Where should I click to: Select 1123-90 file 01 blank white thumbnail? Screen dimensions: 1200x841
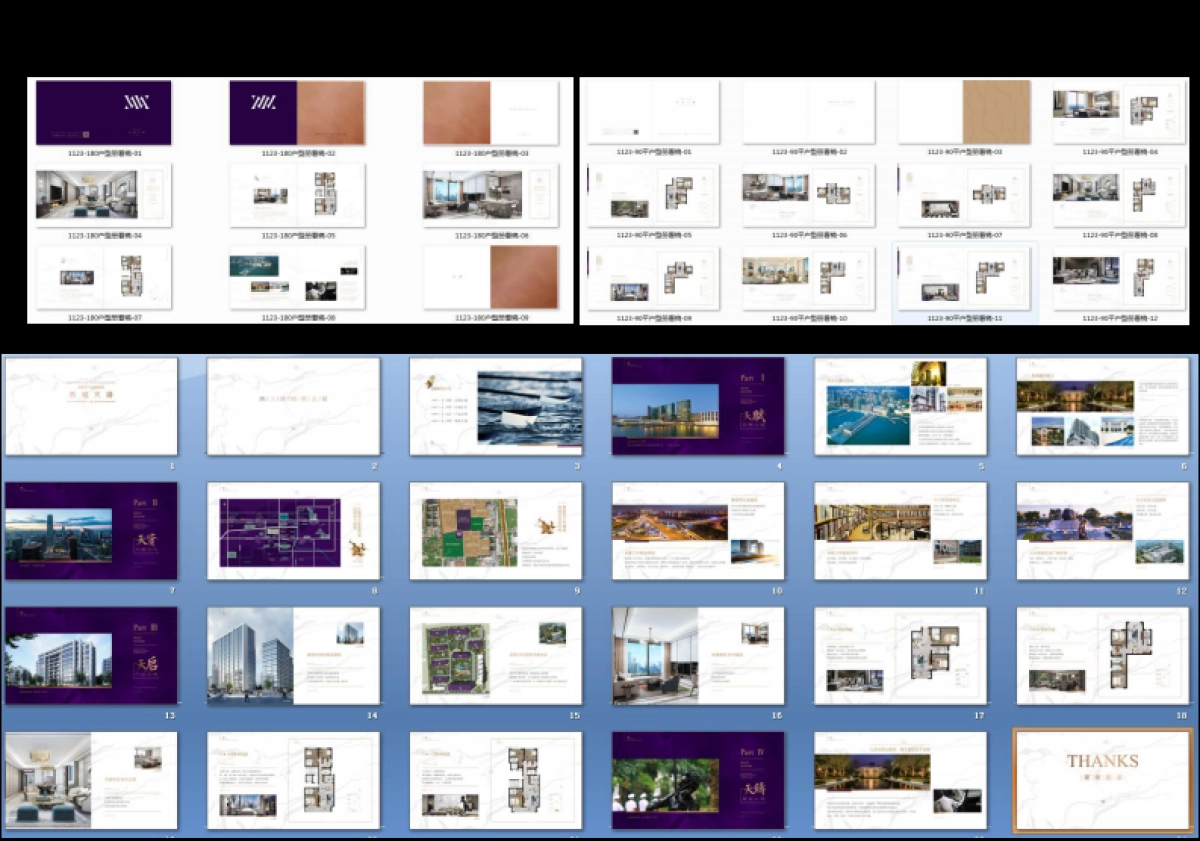point(653,113)
